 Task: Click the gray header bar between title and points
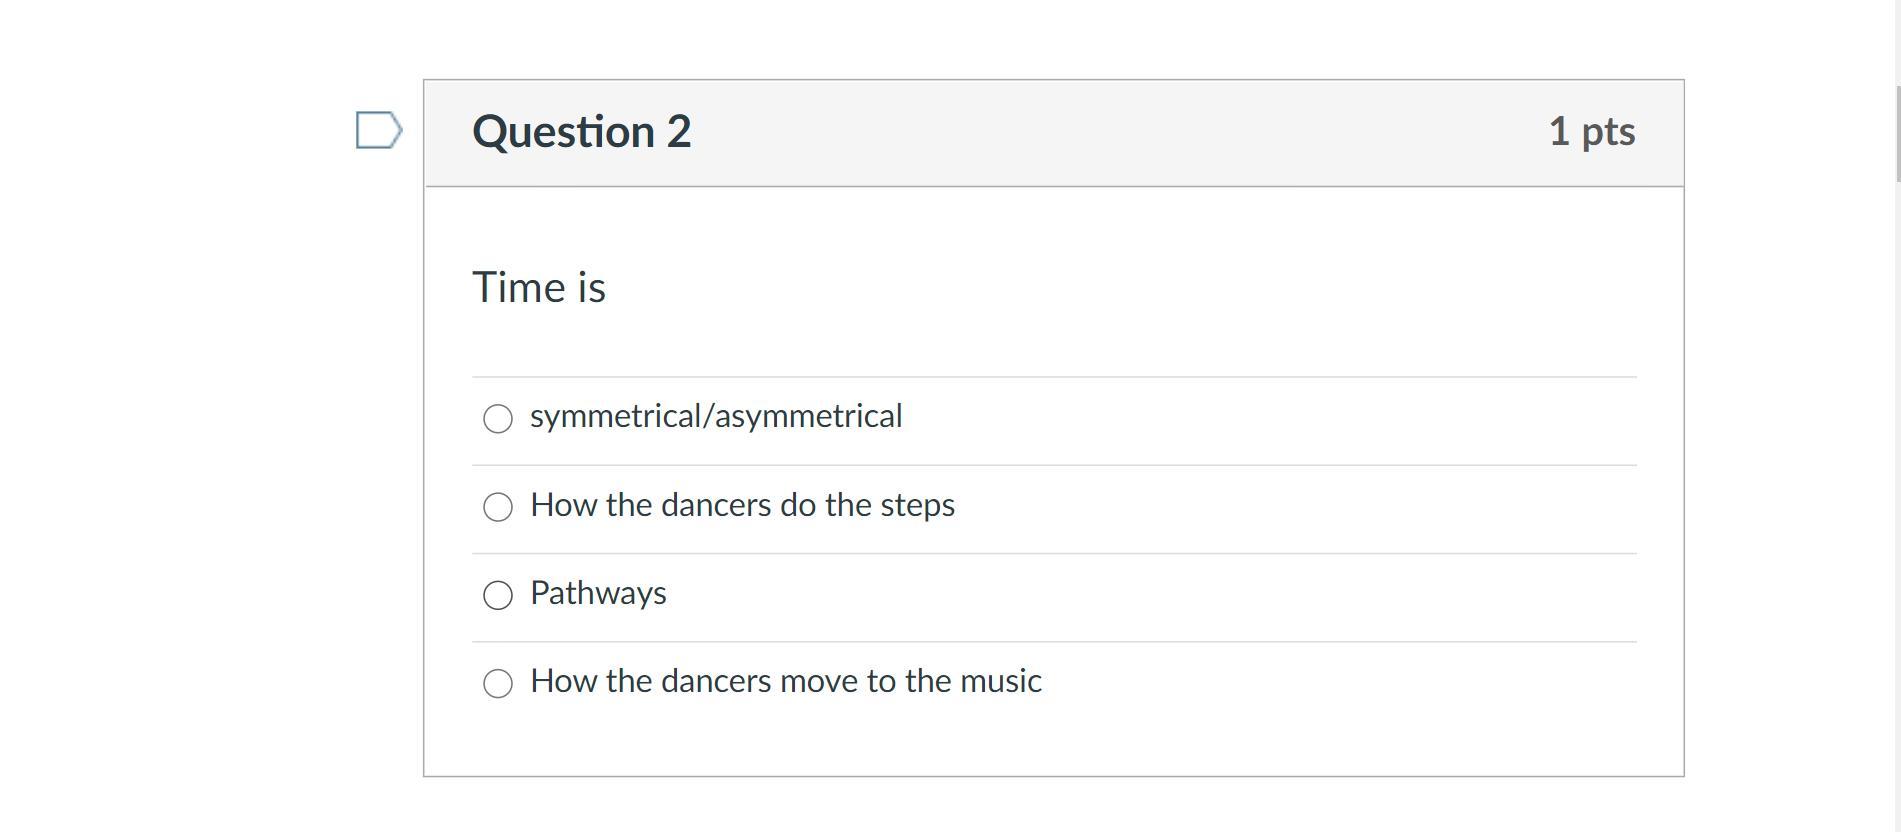click(x=1100, y=132)
